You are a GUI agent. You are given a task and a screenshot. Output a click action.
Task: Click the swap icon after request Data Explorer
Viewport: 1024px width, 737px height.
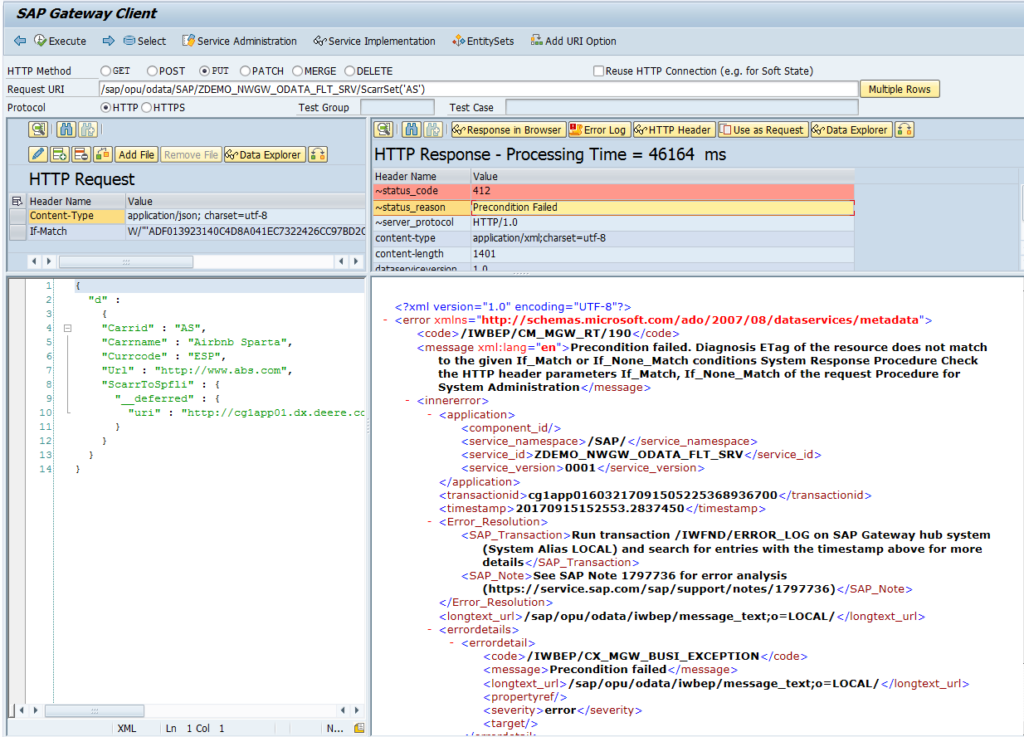point(317,154)
